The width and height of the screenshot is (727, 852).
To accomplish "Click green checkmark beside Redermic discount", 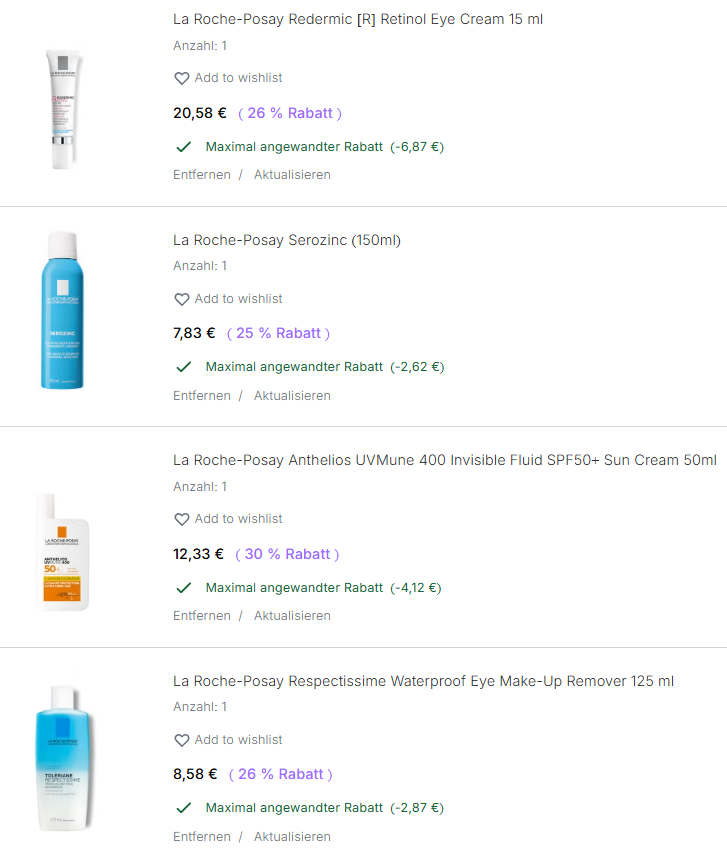I will [184, 146].
